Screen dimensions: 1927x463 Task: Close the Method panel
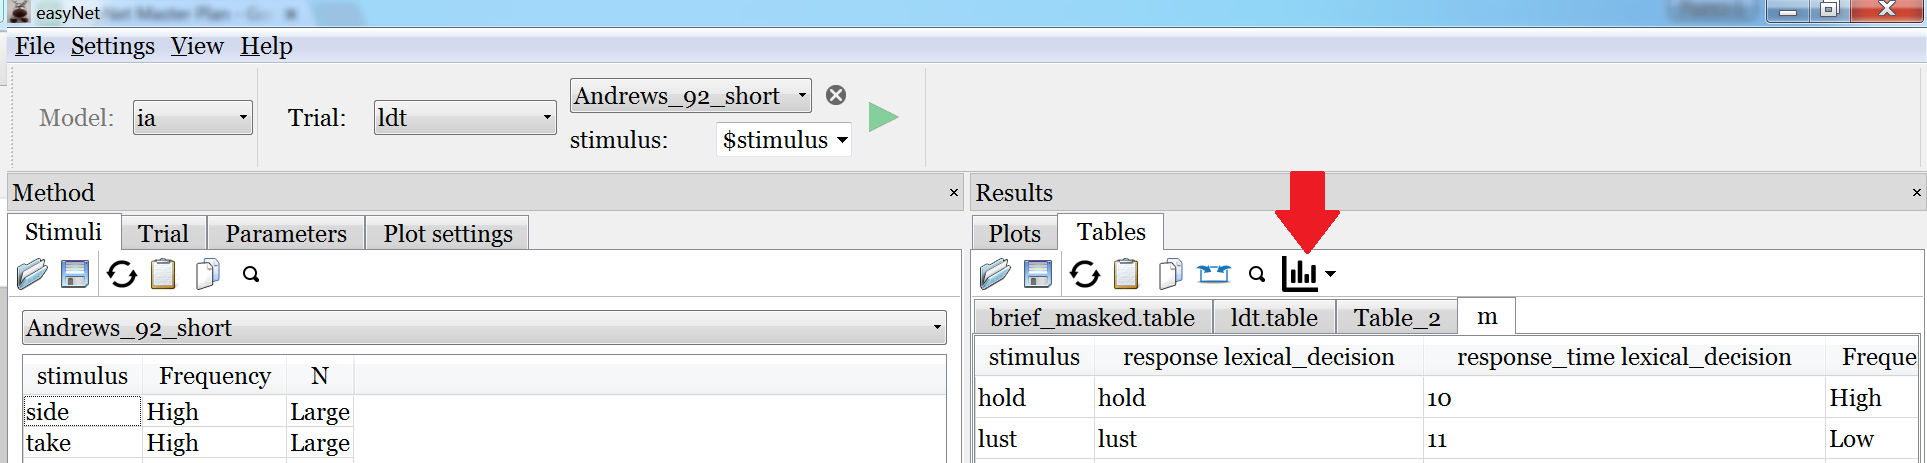pyautogui.click(x=953, y=193)
